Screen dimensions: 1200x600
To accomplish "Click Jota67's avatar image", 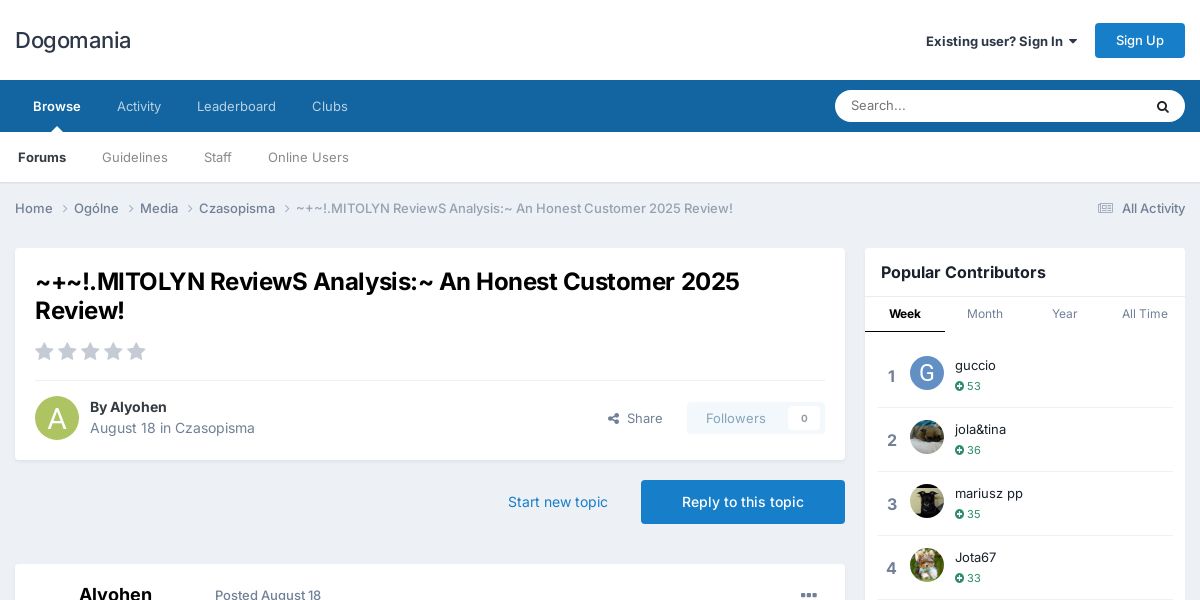I will [x=927, y=565].
